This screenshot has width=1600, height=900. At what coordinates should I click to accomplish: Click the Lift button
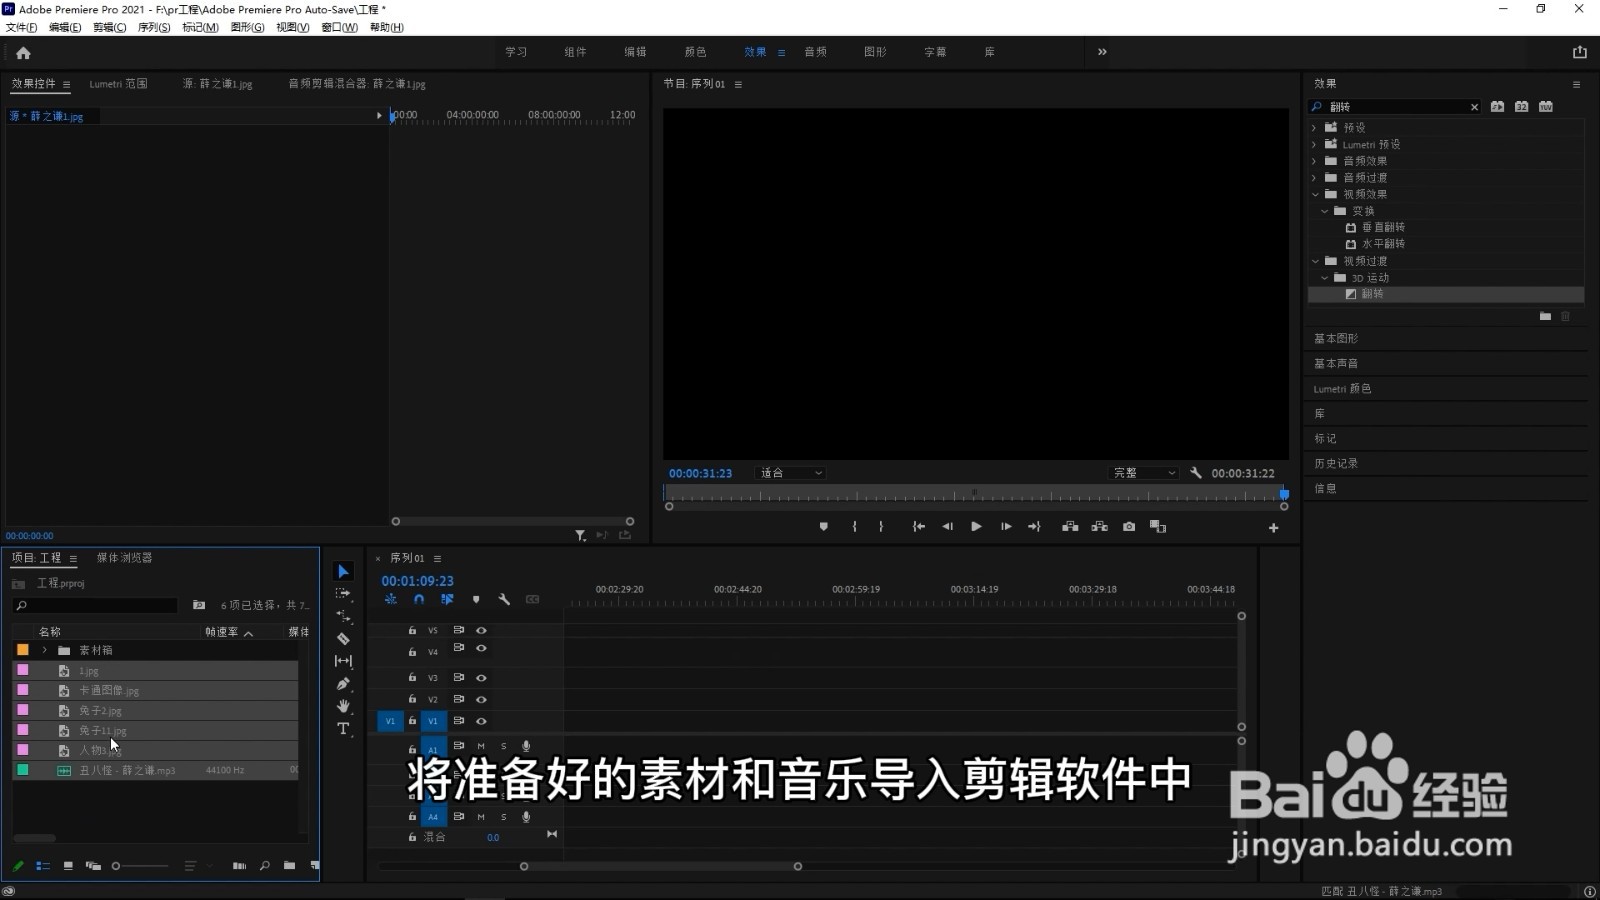pyautogui.click(x=1070, y=527)
